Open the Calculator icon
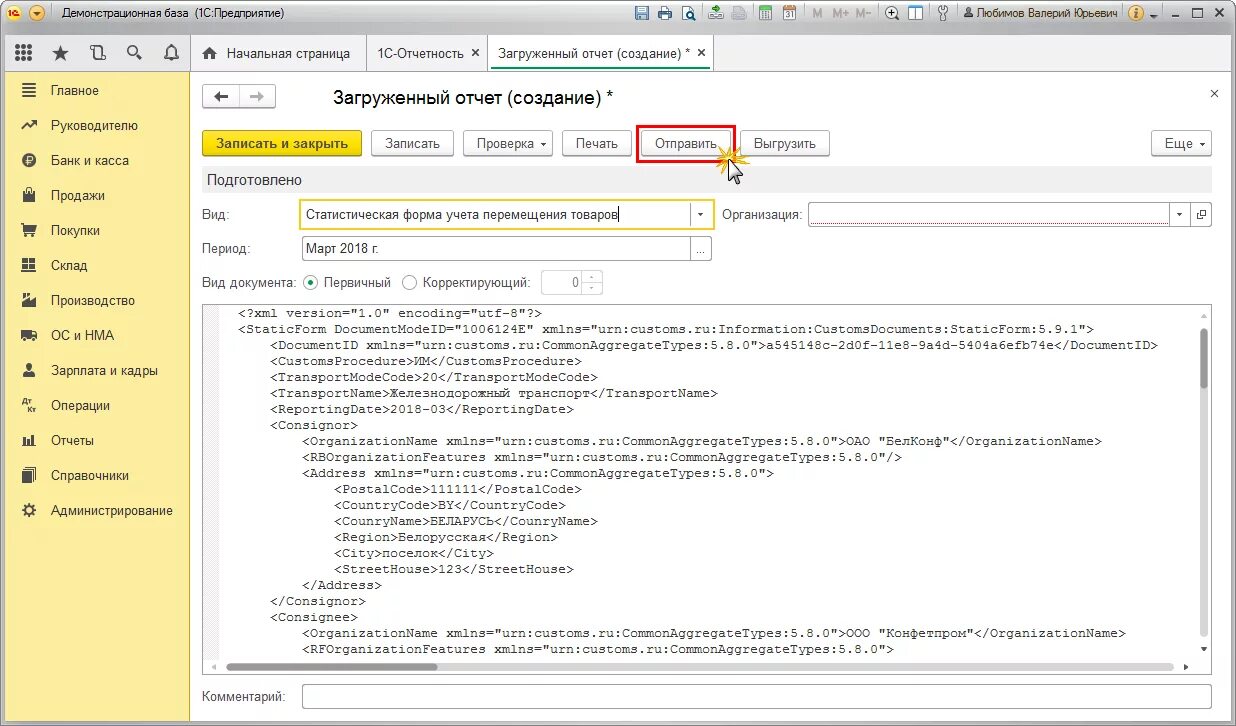This screenshot has height=726, width=1236. (x=766, y=13)
